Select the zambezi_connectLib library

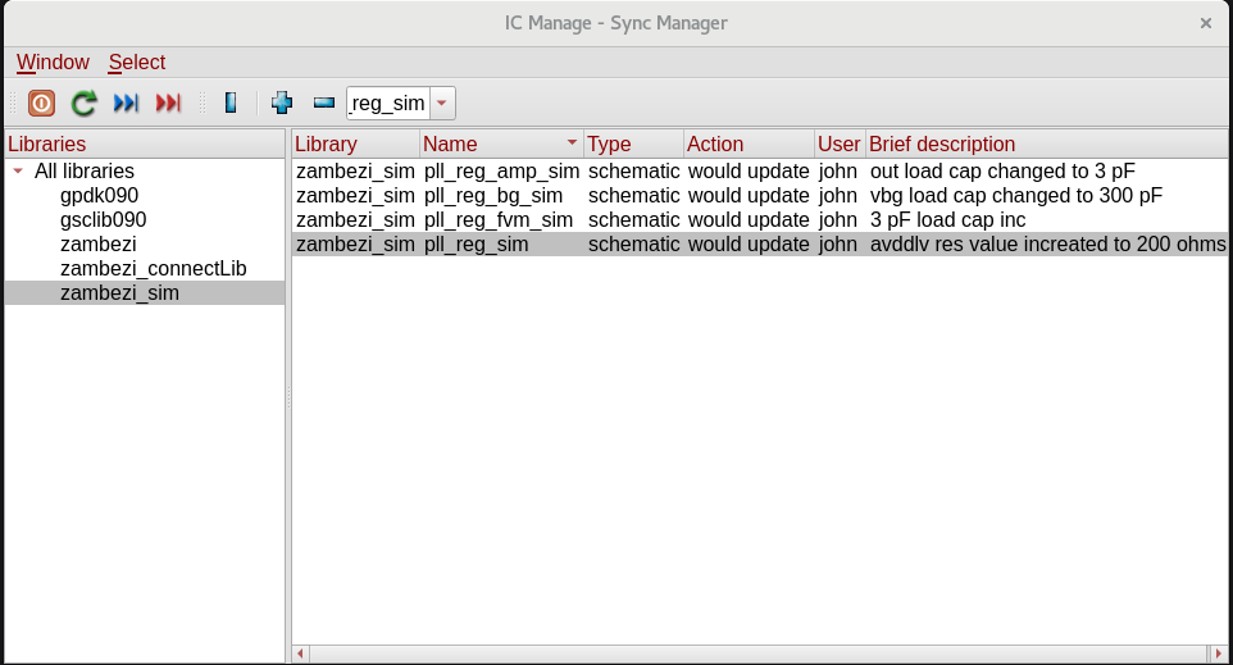pyautogui.click(x=153, y=269)
